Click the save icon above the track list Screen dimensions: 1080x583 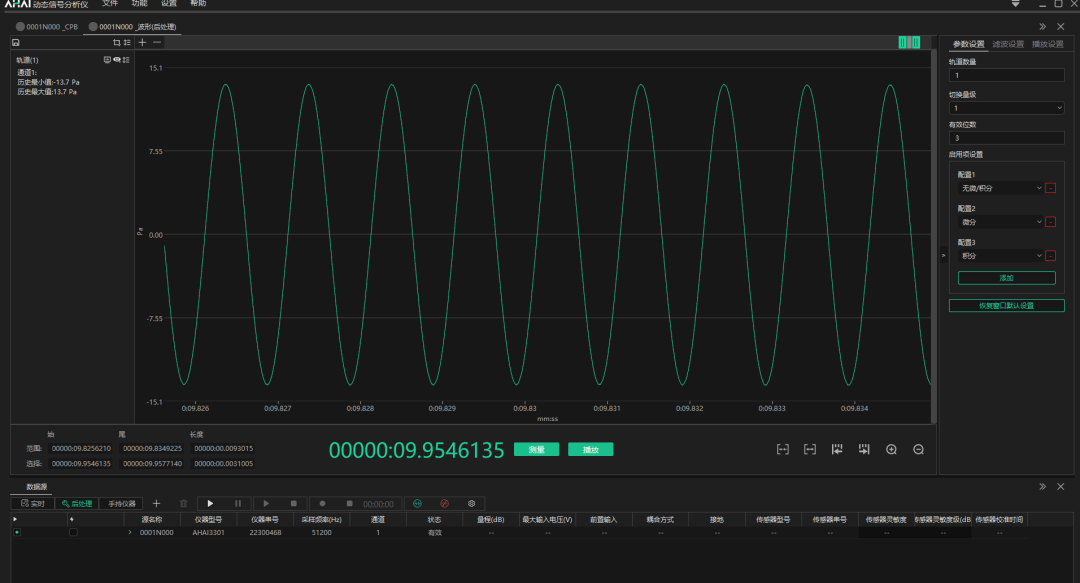16,43
